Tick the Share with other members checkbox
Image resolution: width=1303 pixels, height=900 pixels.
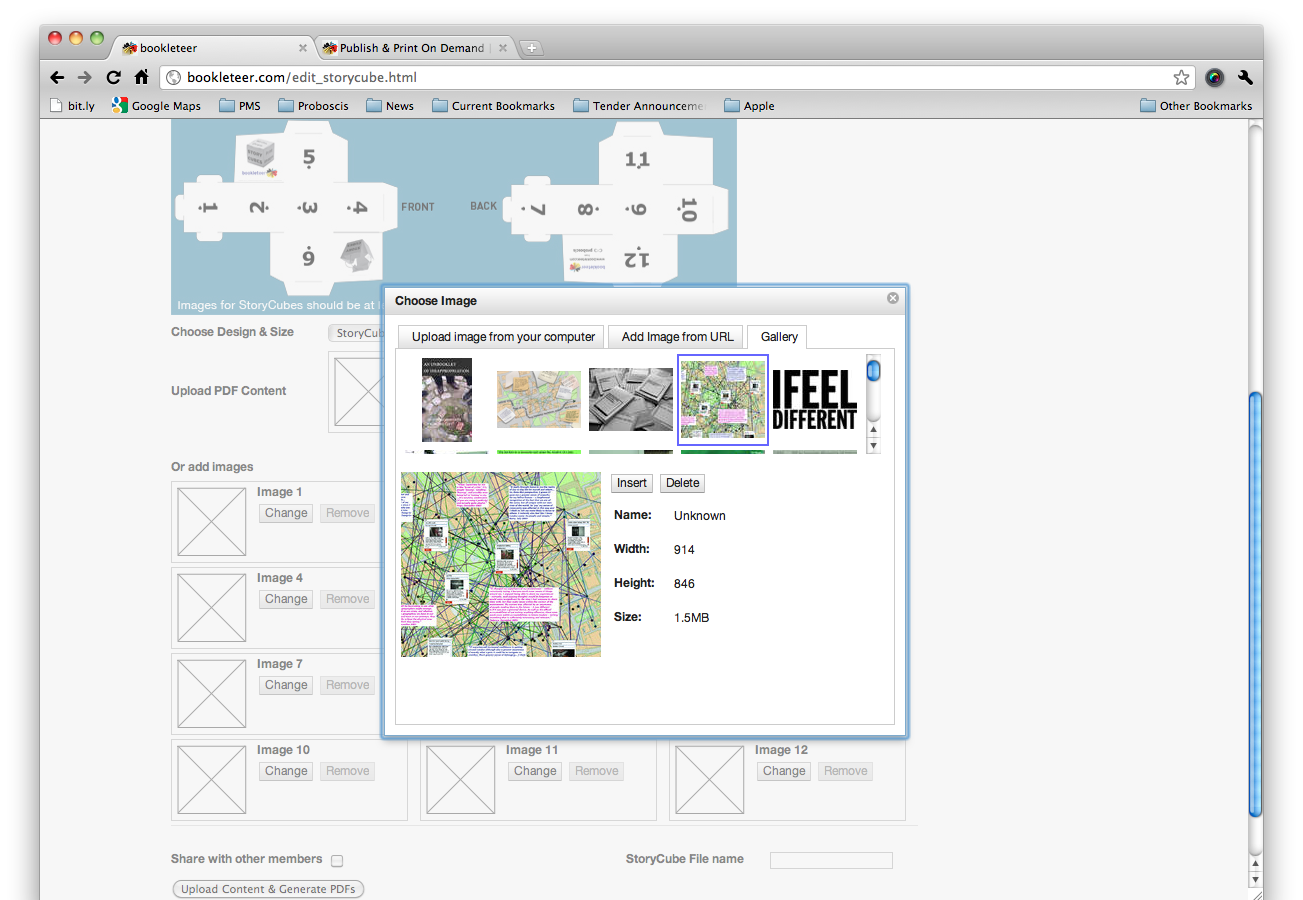(x=337, y=860)
